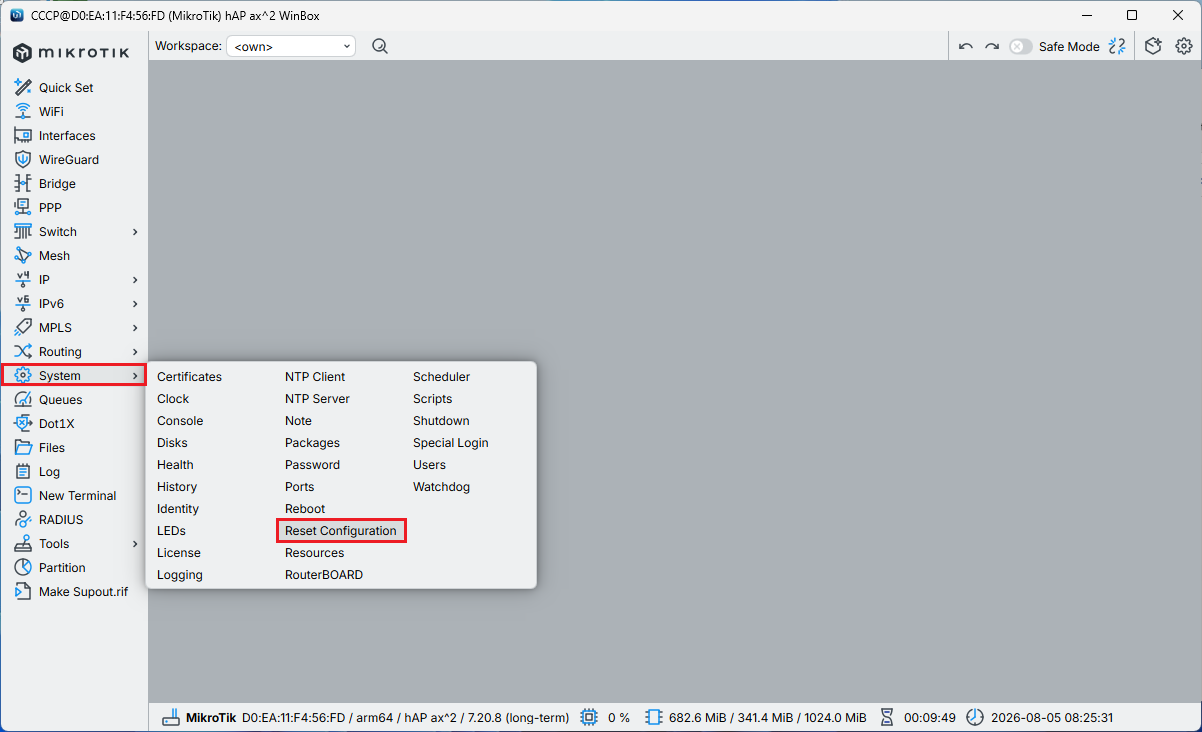The width and height of the screenshot is (1202, 732).
Task: Expand the Tools submenu
Action: [135, 544]
